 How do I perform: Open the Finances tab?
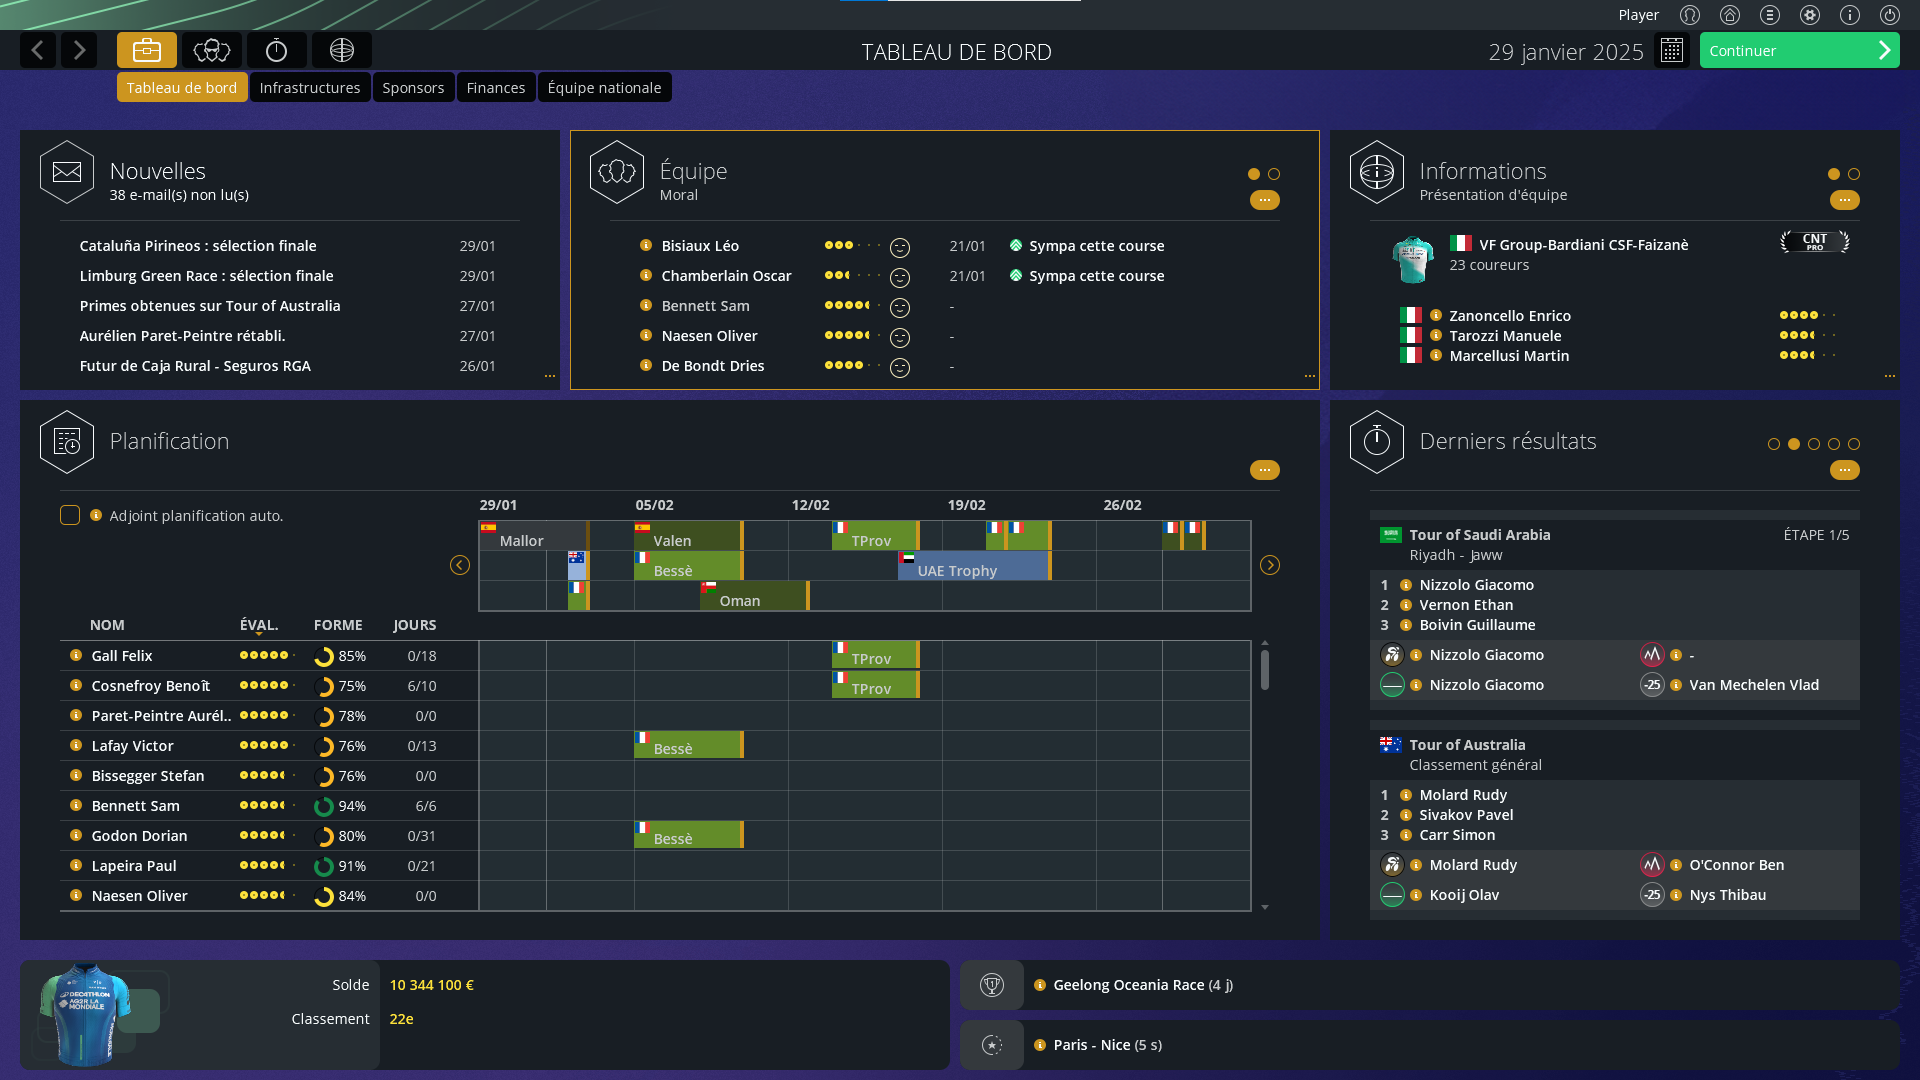495,88
